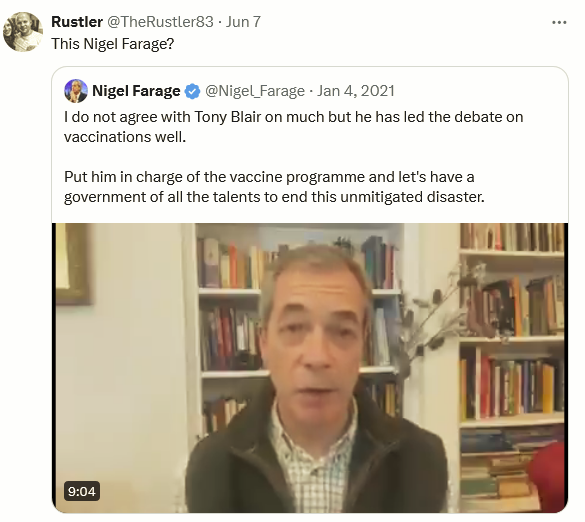Click the "Put him in charge" line

(269, 176)
